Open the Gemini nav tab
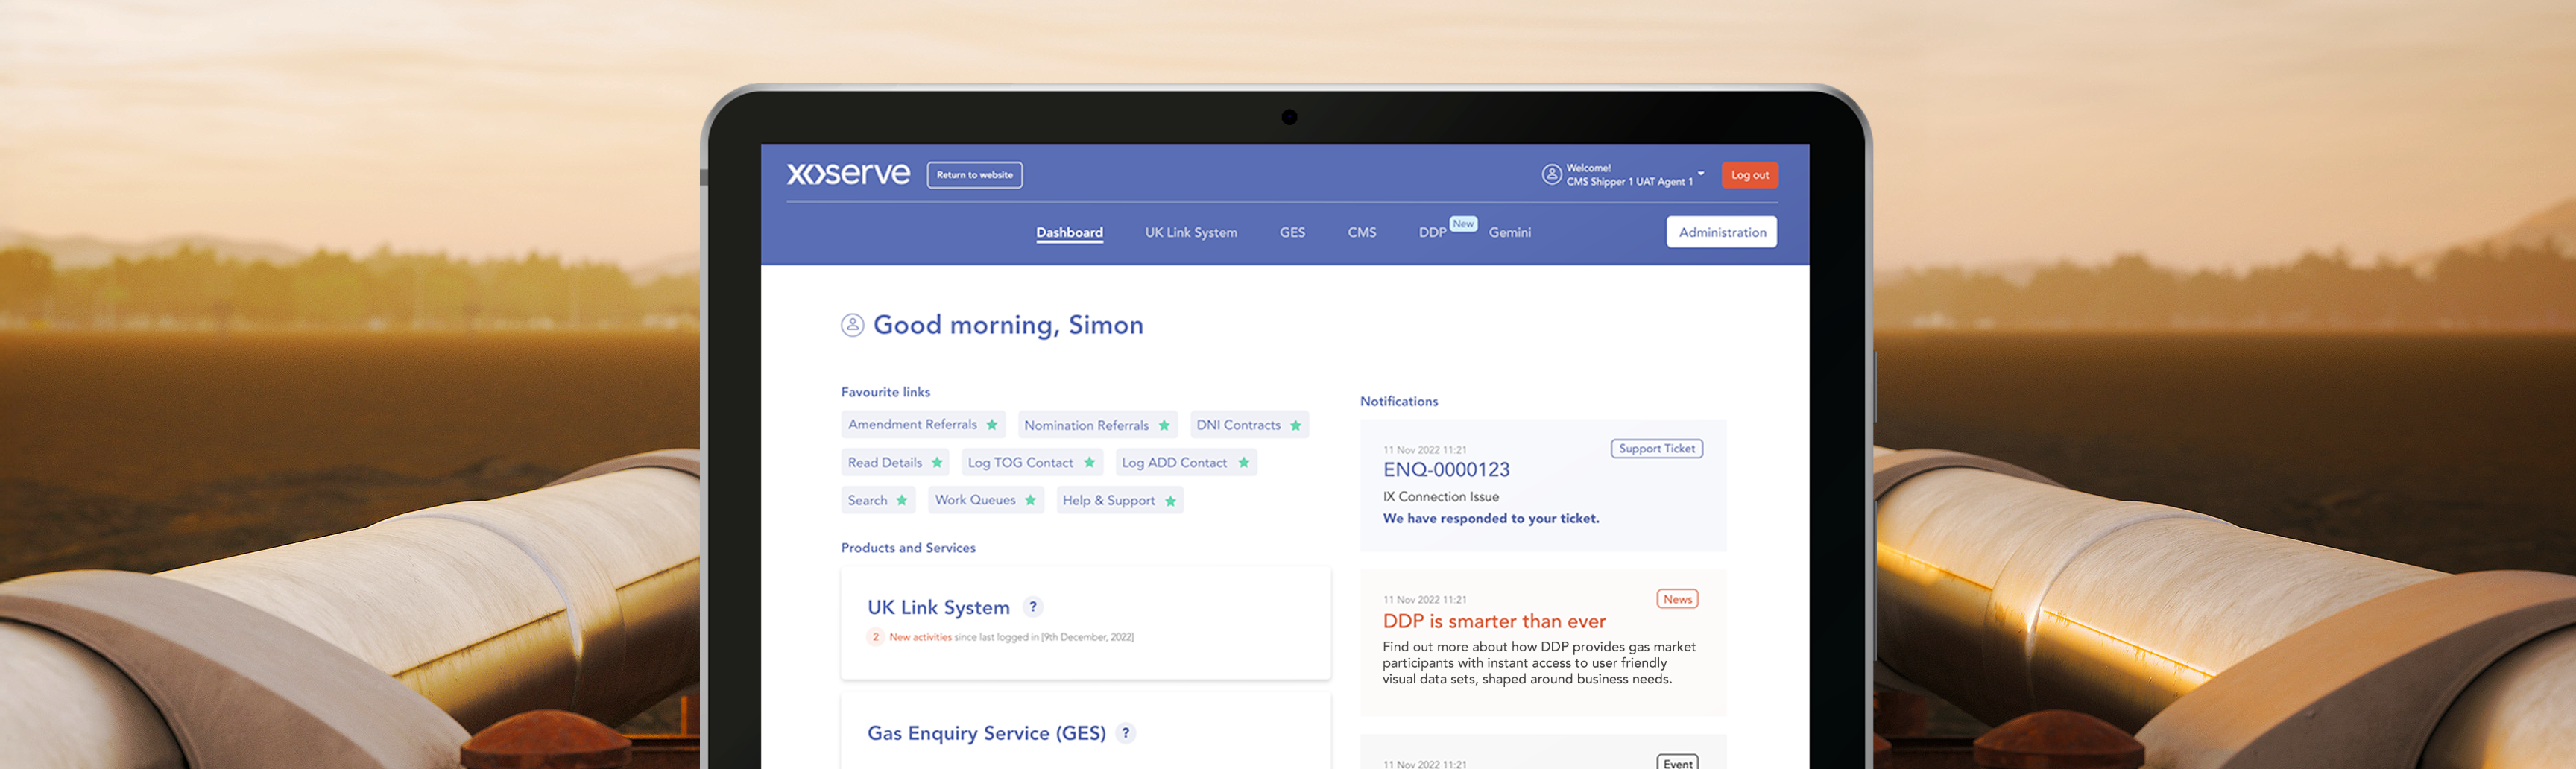2576x769 pixels. click(x=1509, y=232)
